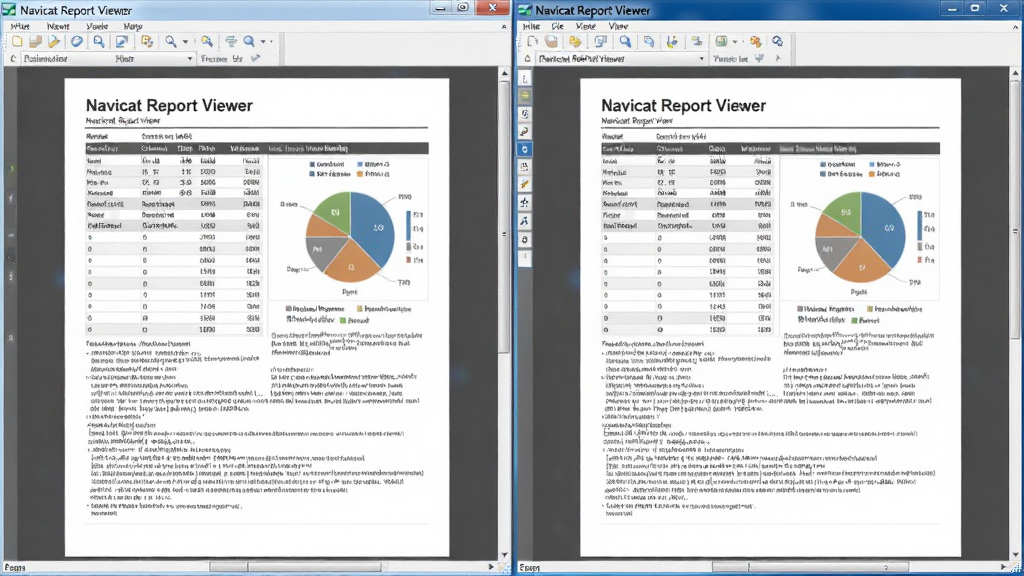Click the horizontal scrollbar right arrow in left window
This screenshot has width=1024, height=576.
tap(491, 567)
